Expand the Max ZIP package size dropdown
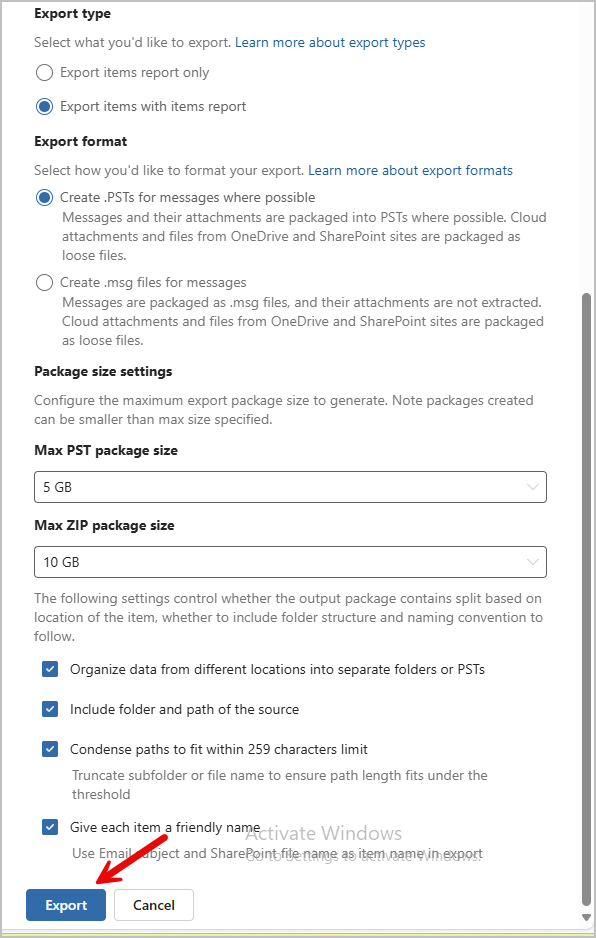This screenshot has width=596, height=938. (290, 562)
